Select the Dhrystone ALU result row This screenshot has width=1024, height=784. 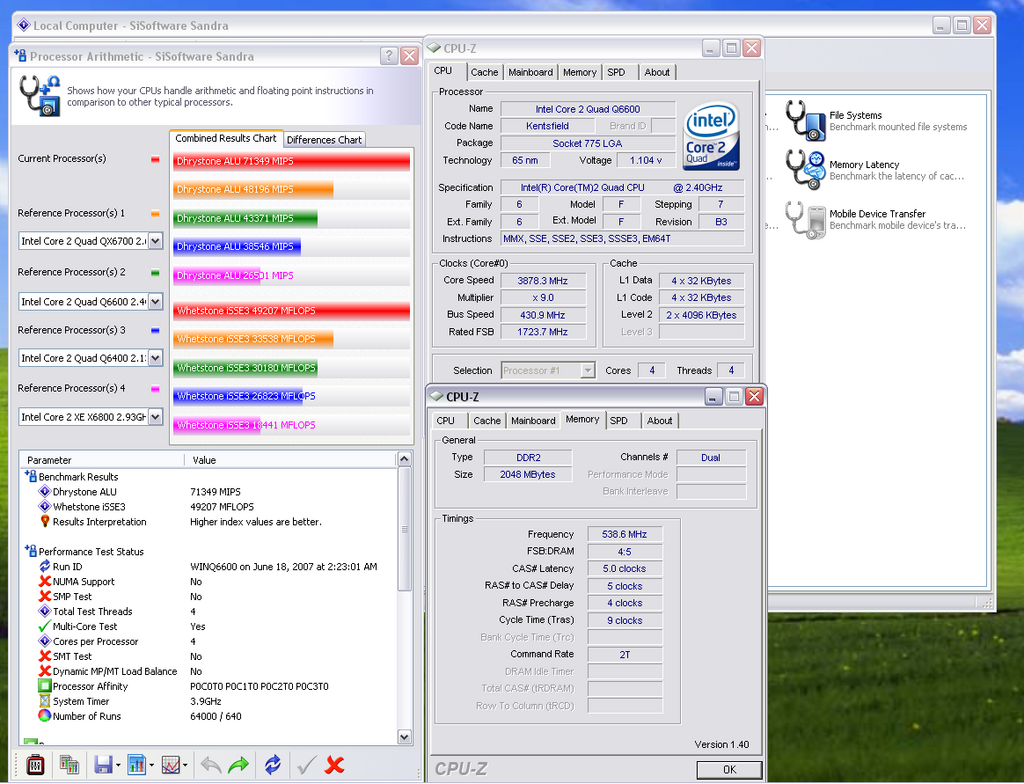click(85, 492)
